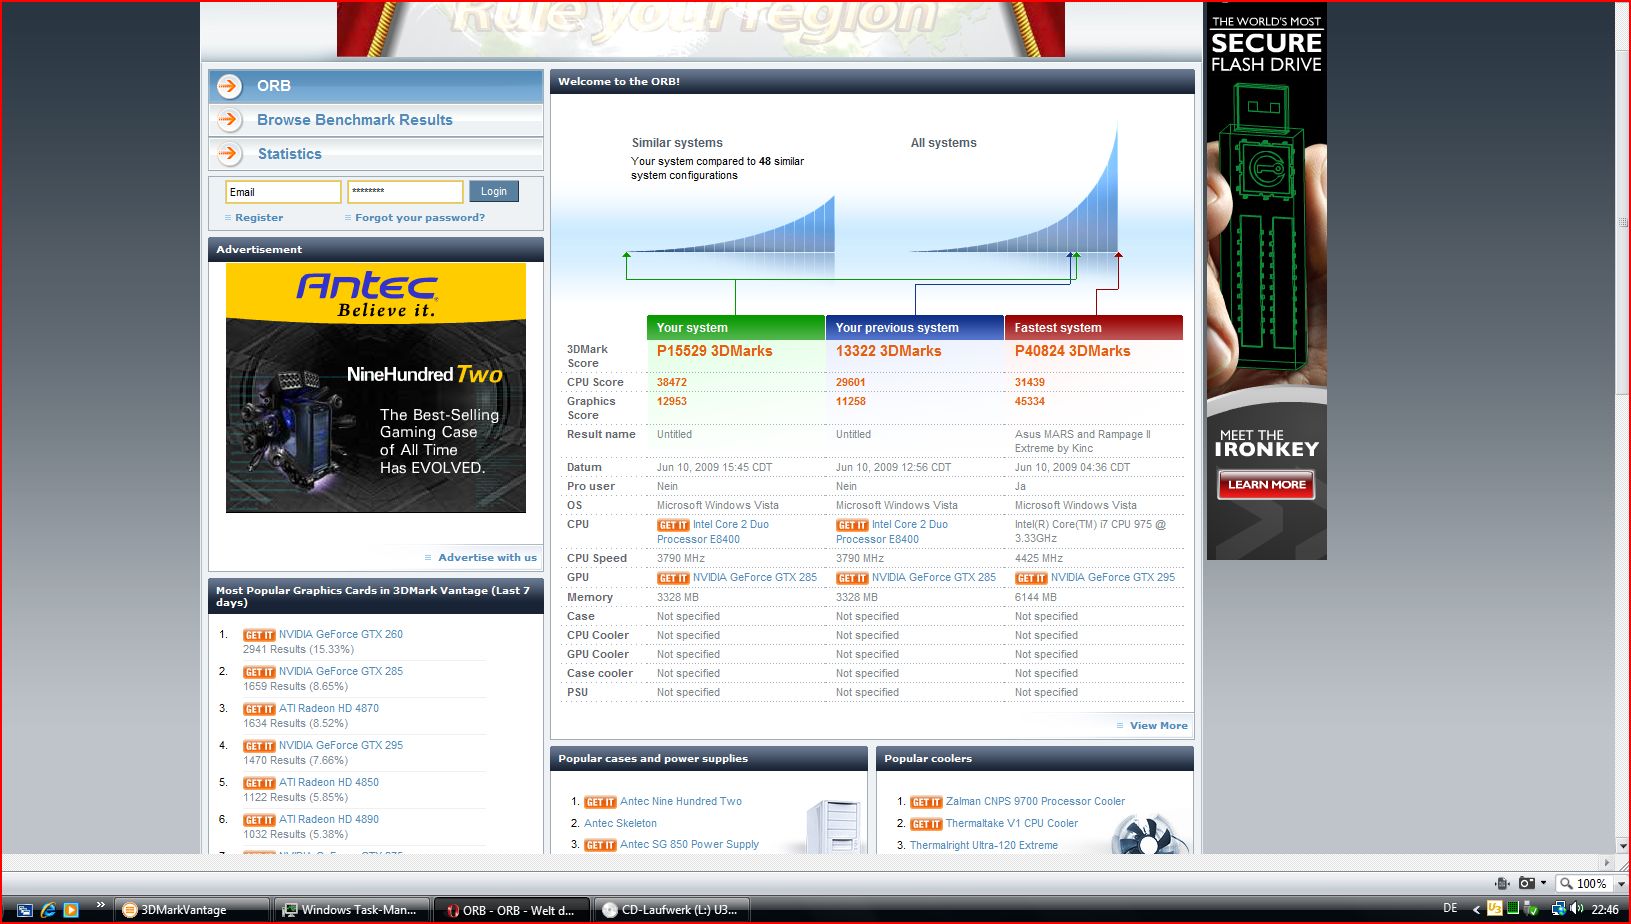Open the volume speaker tray icon
1631x924 pixels.
pos(1577,908)
